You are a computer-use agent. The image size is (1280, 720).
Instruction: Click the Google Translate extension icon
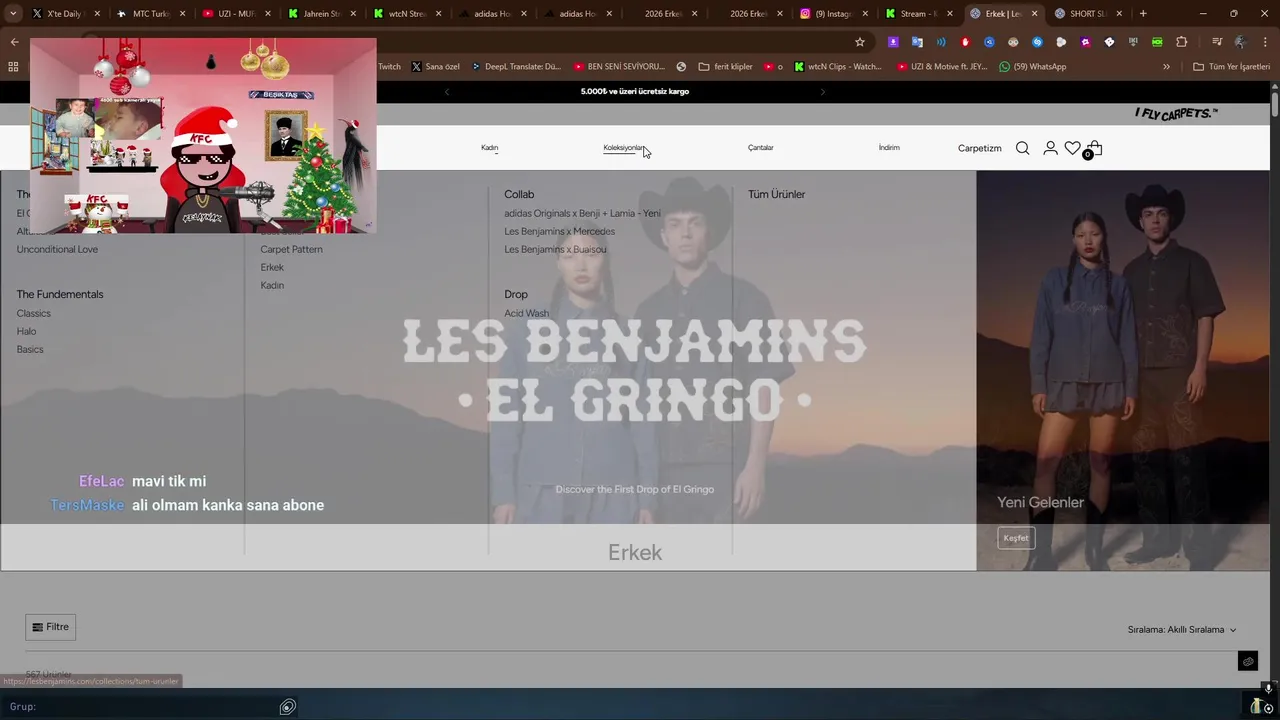(917, 42)
